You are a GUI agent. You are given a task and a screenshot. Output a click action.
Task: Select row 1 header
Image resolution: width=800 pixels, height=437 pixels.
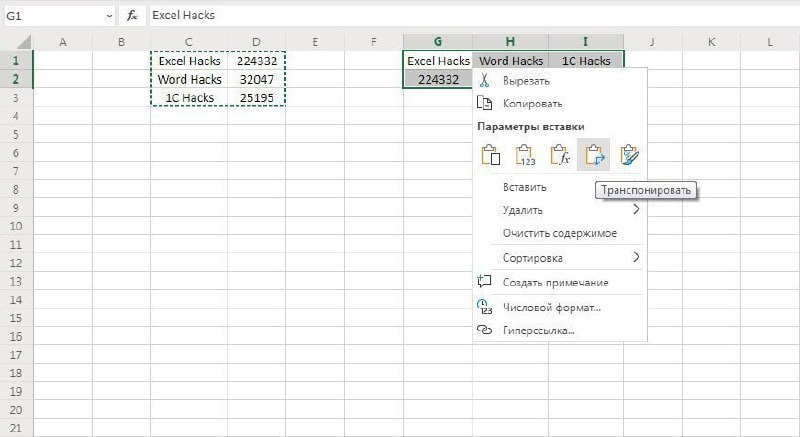click(16, 61)
